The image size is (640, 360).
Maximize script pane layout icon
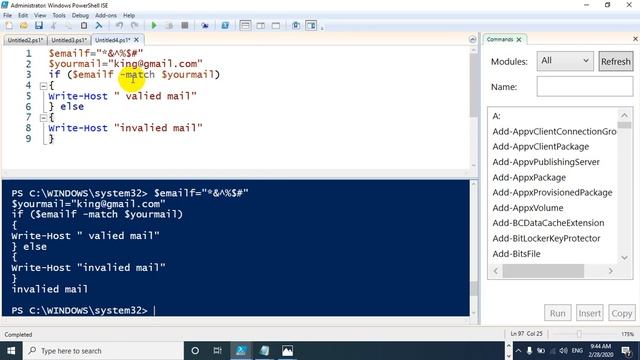276,25
